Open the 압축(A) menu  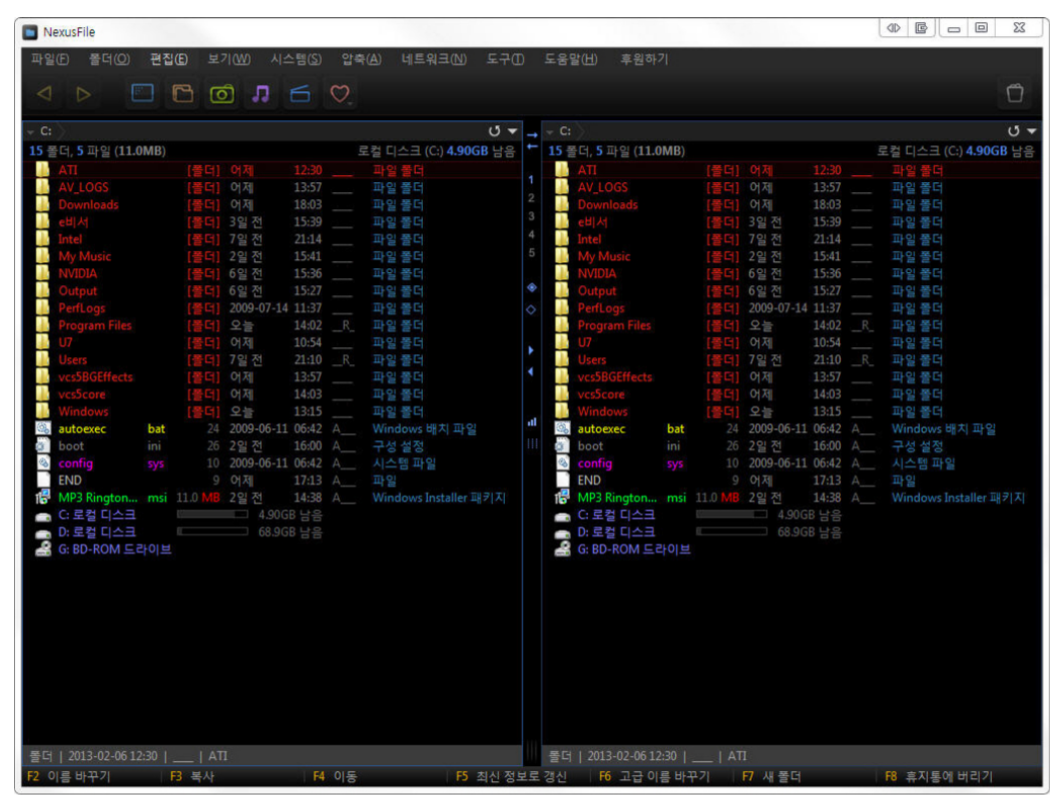[x=361, y=59]
